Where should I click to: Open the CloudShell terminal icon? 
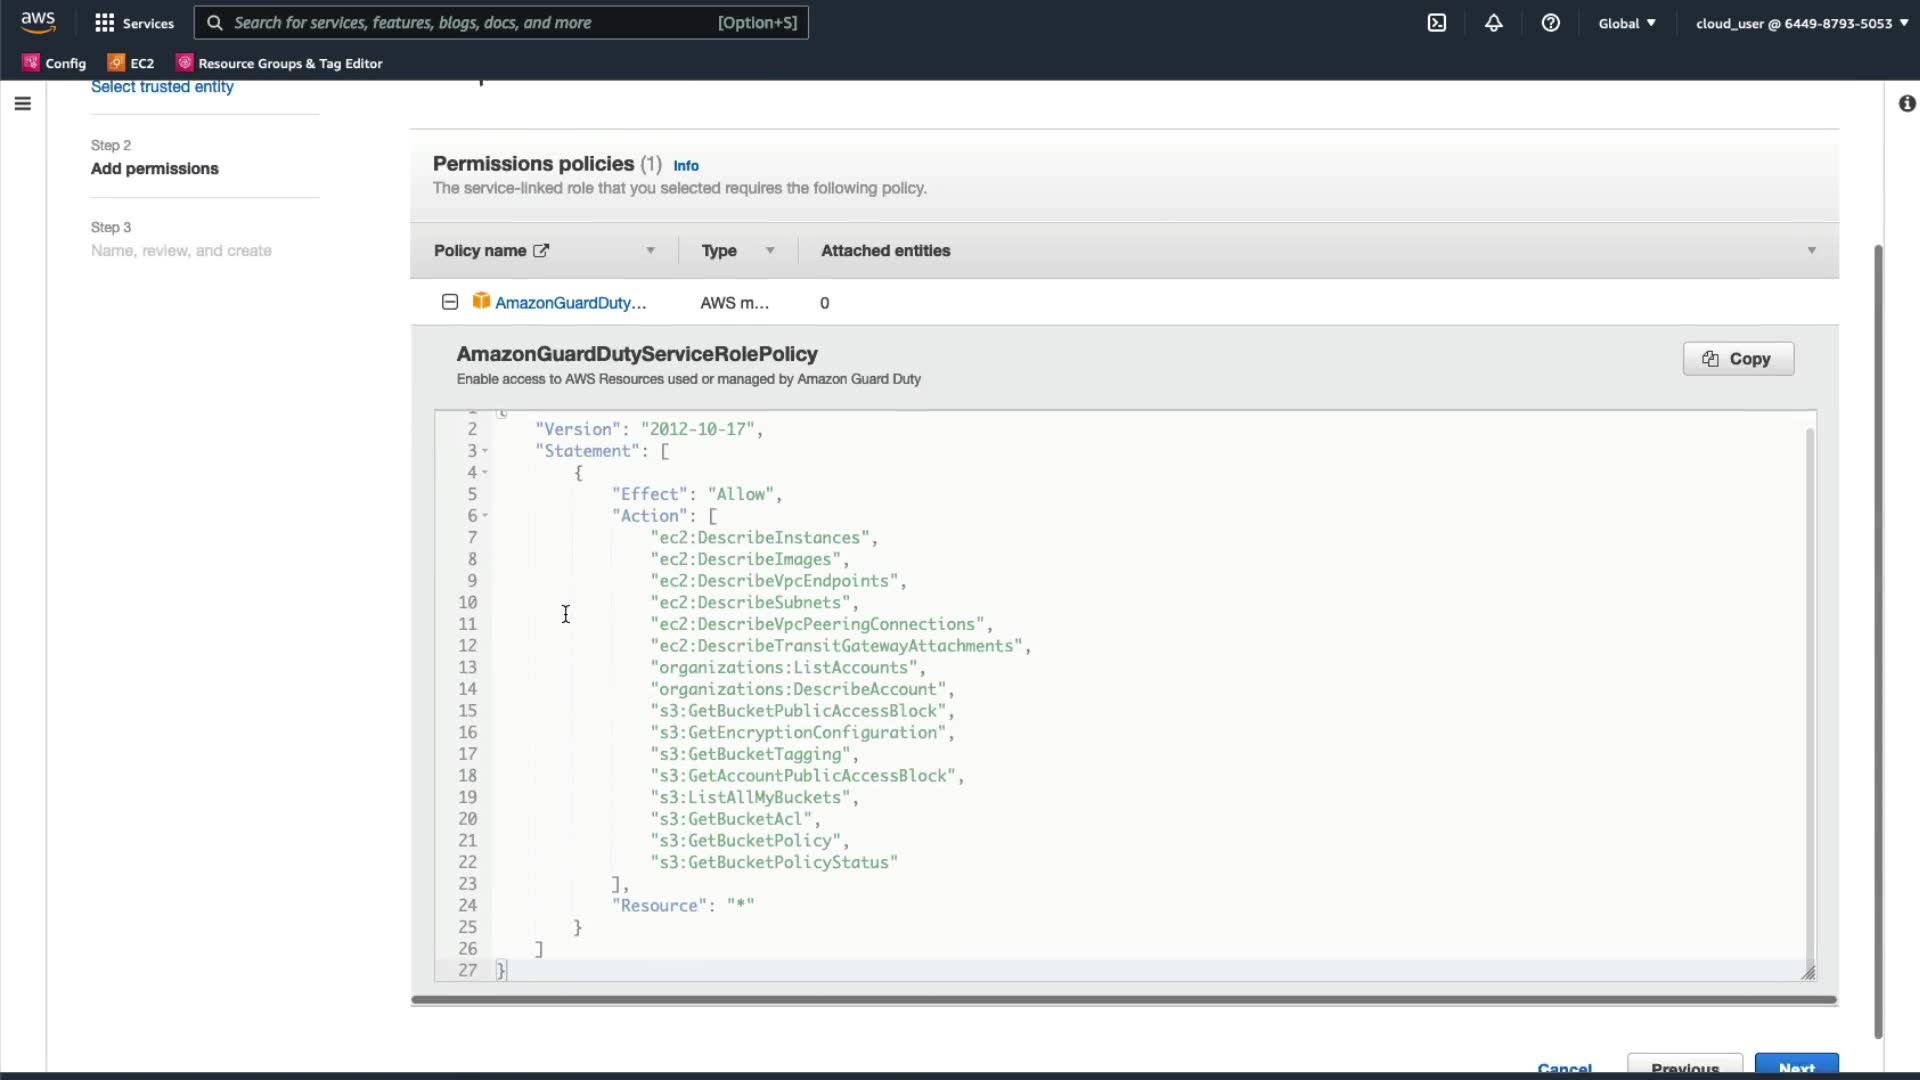pyautogui.click(x=1436, y=23)
